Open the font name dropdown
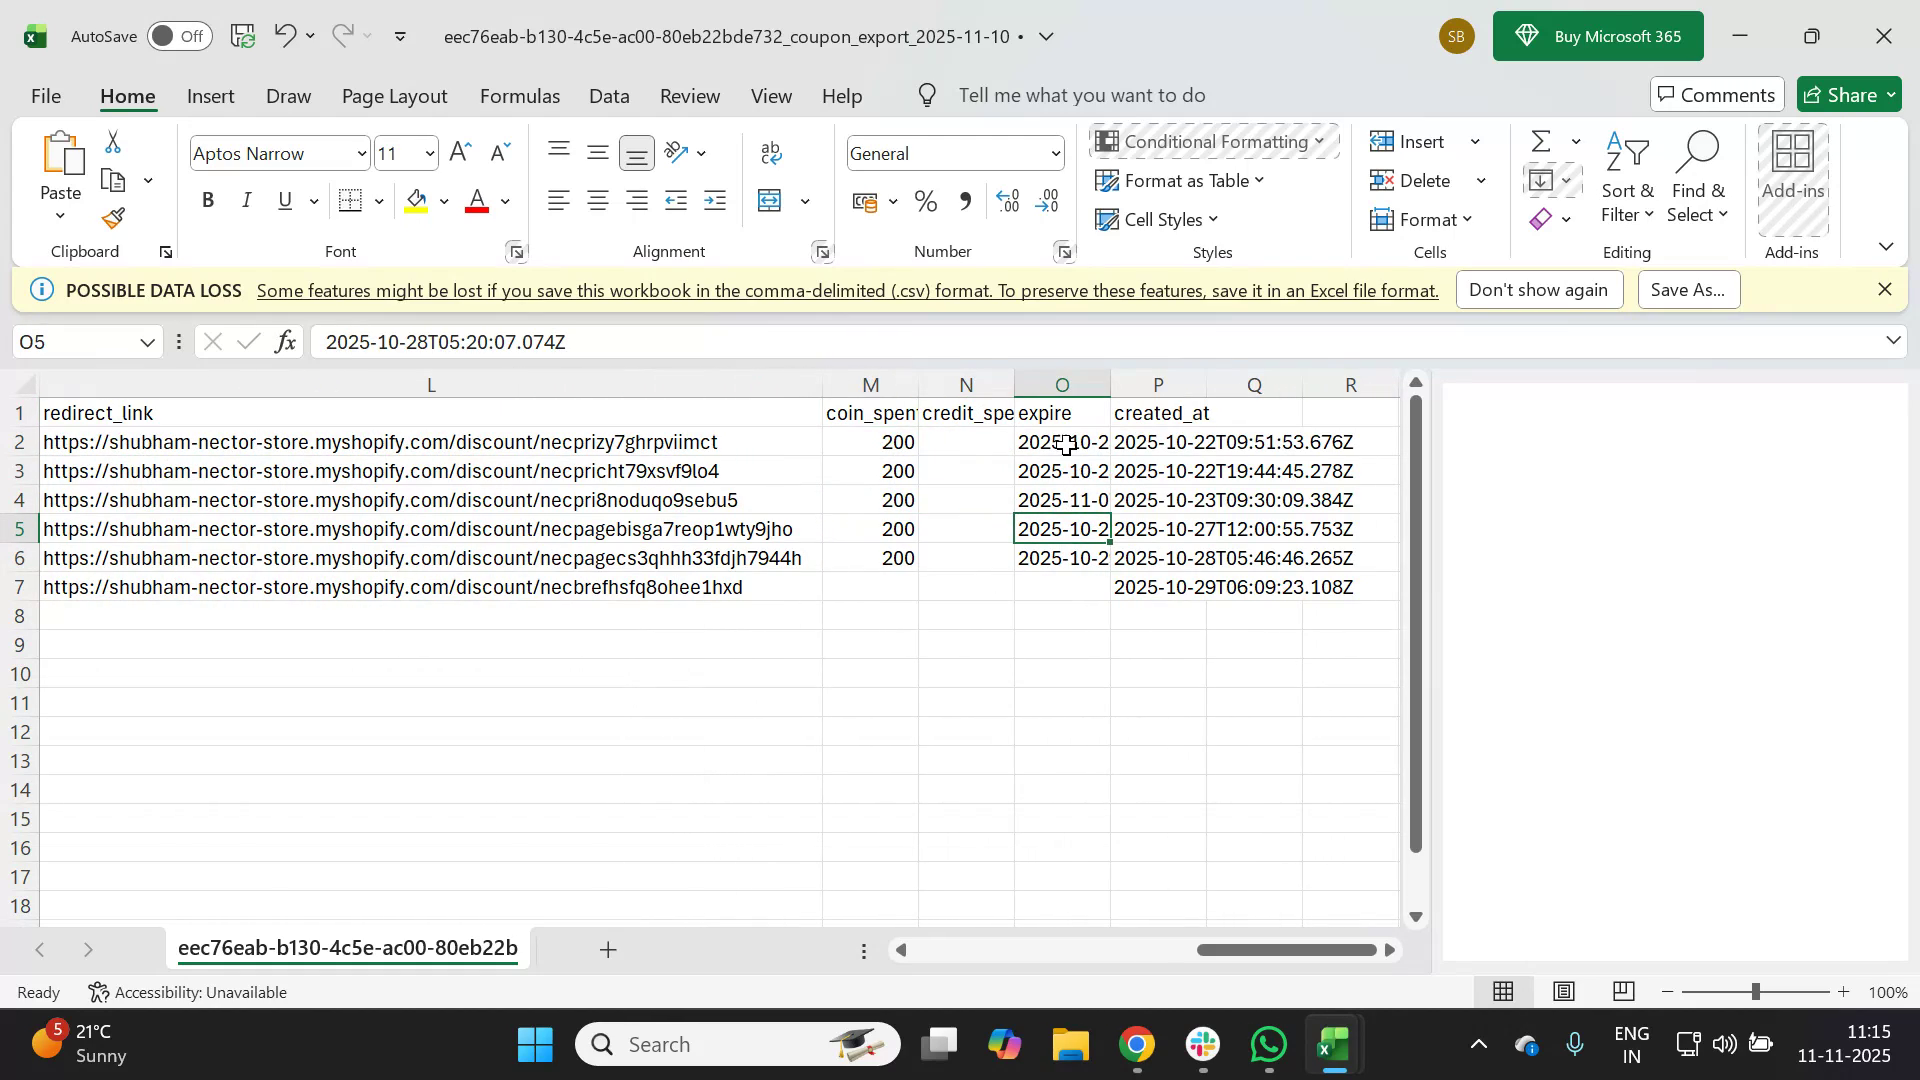The image size is (1920, 1080). [x=361, y=153]
